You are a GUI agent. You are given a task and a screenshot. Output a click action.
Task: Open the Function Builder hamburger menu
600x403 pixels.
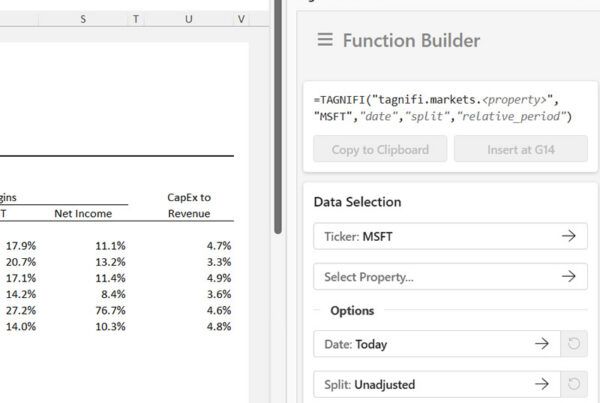point(324,40)
